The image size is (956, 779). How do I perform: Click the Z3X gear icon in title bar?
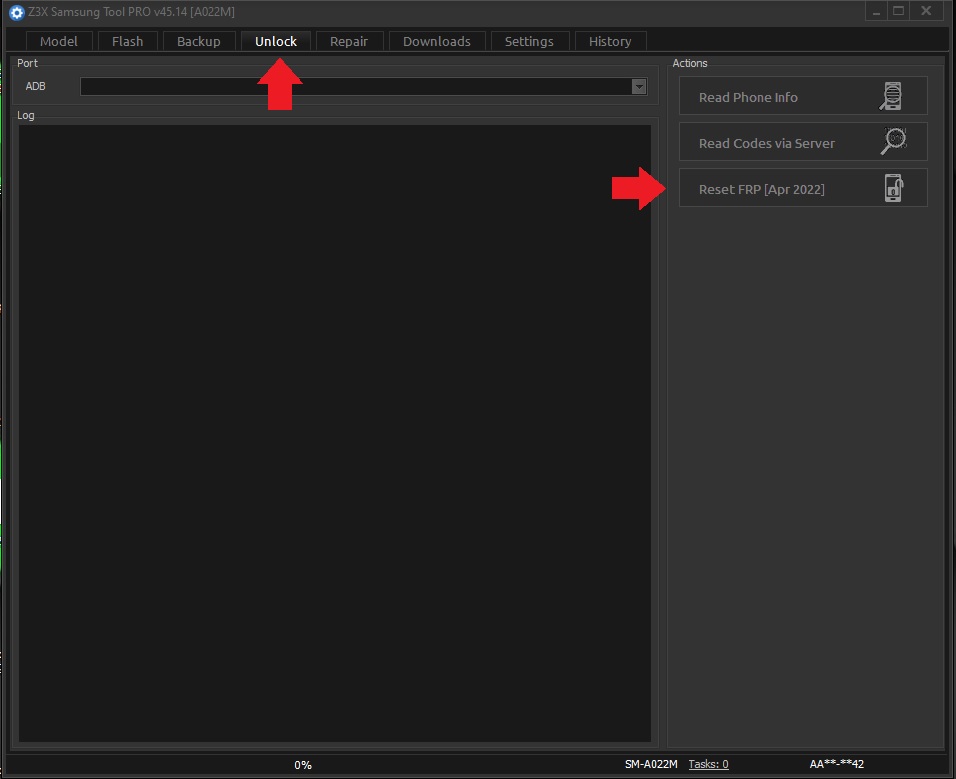tap(16, 12)
